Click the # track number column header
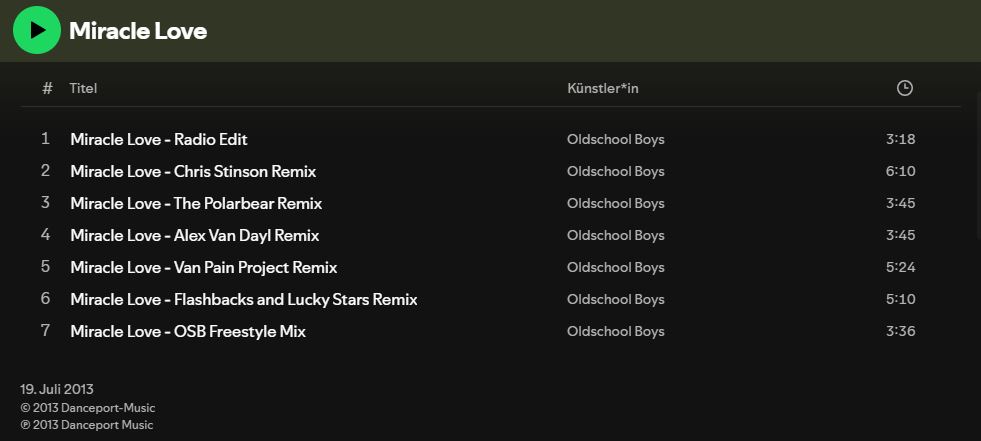 [x=47, y=88]
